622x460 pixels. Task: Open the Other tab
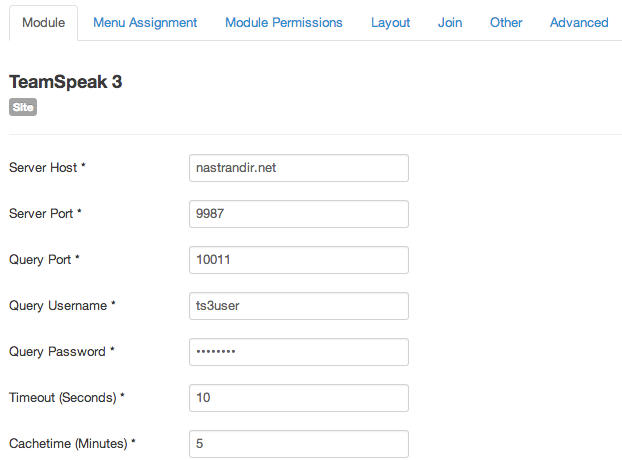(506, 23)
